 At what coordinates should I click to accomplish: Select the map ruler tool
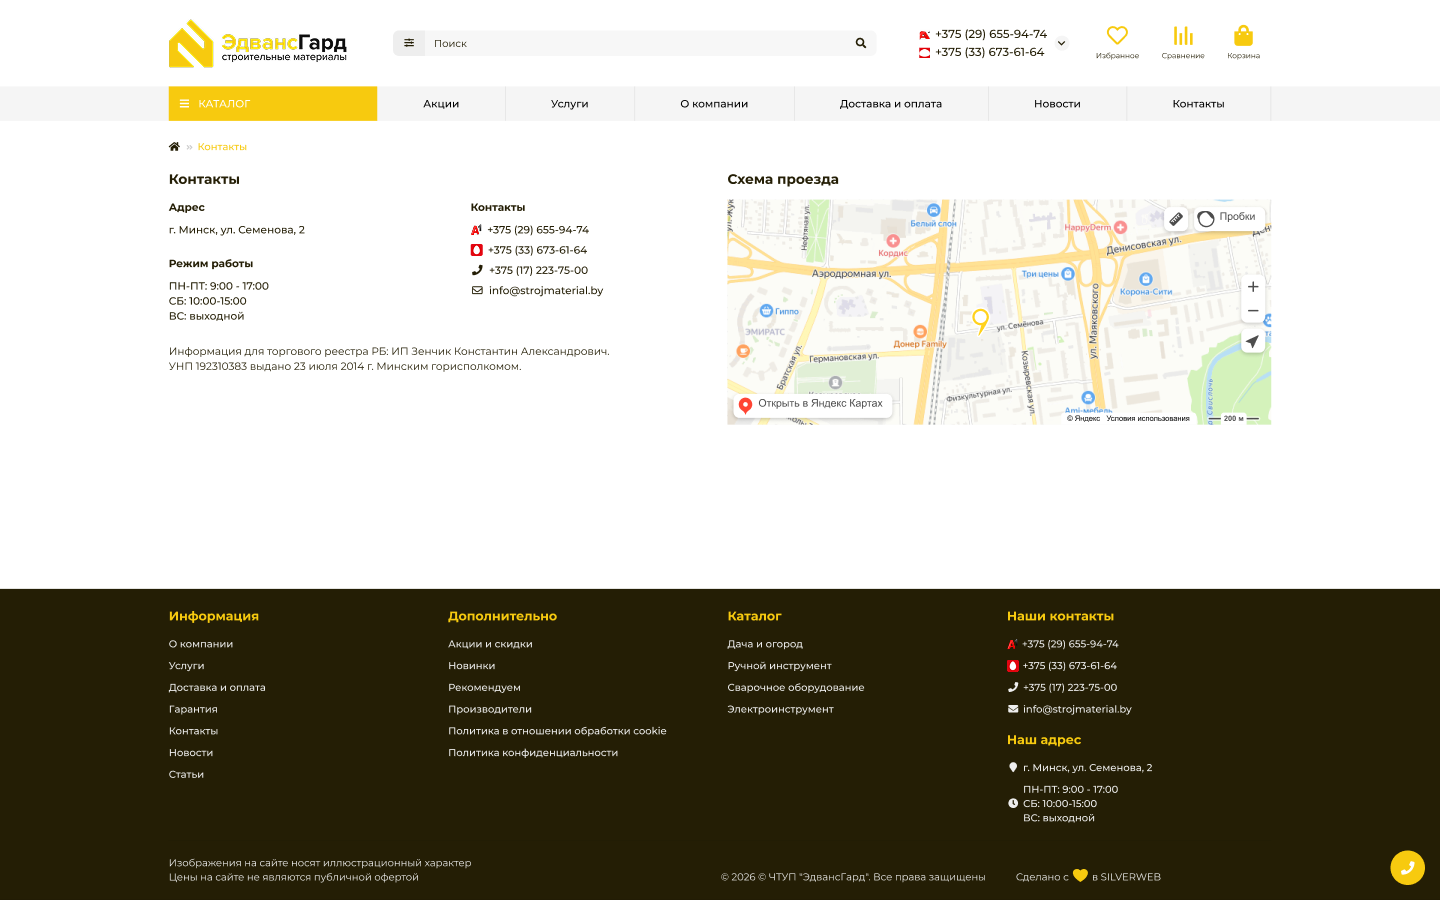tap(1176, 218)
